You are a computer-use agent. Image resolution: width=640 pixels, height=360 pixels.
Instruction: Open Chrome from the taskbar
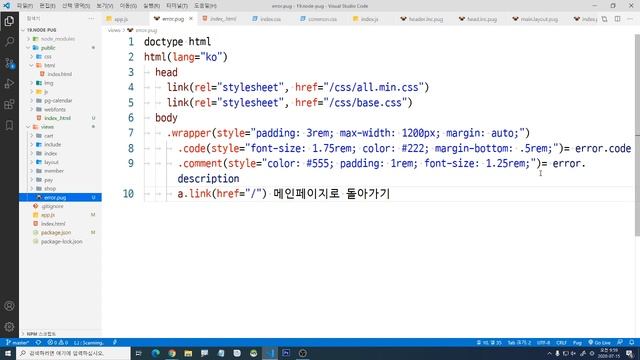[x=172, y=353]
